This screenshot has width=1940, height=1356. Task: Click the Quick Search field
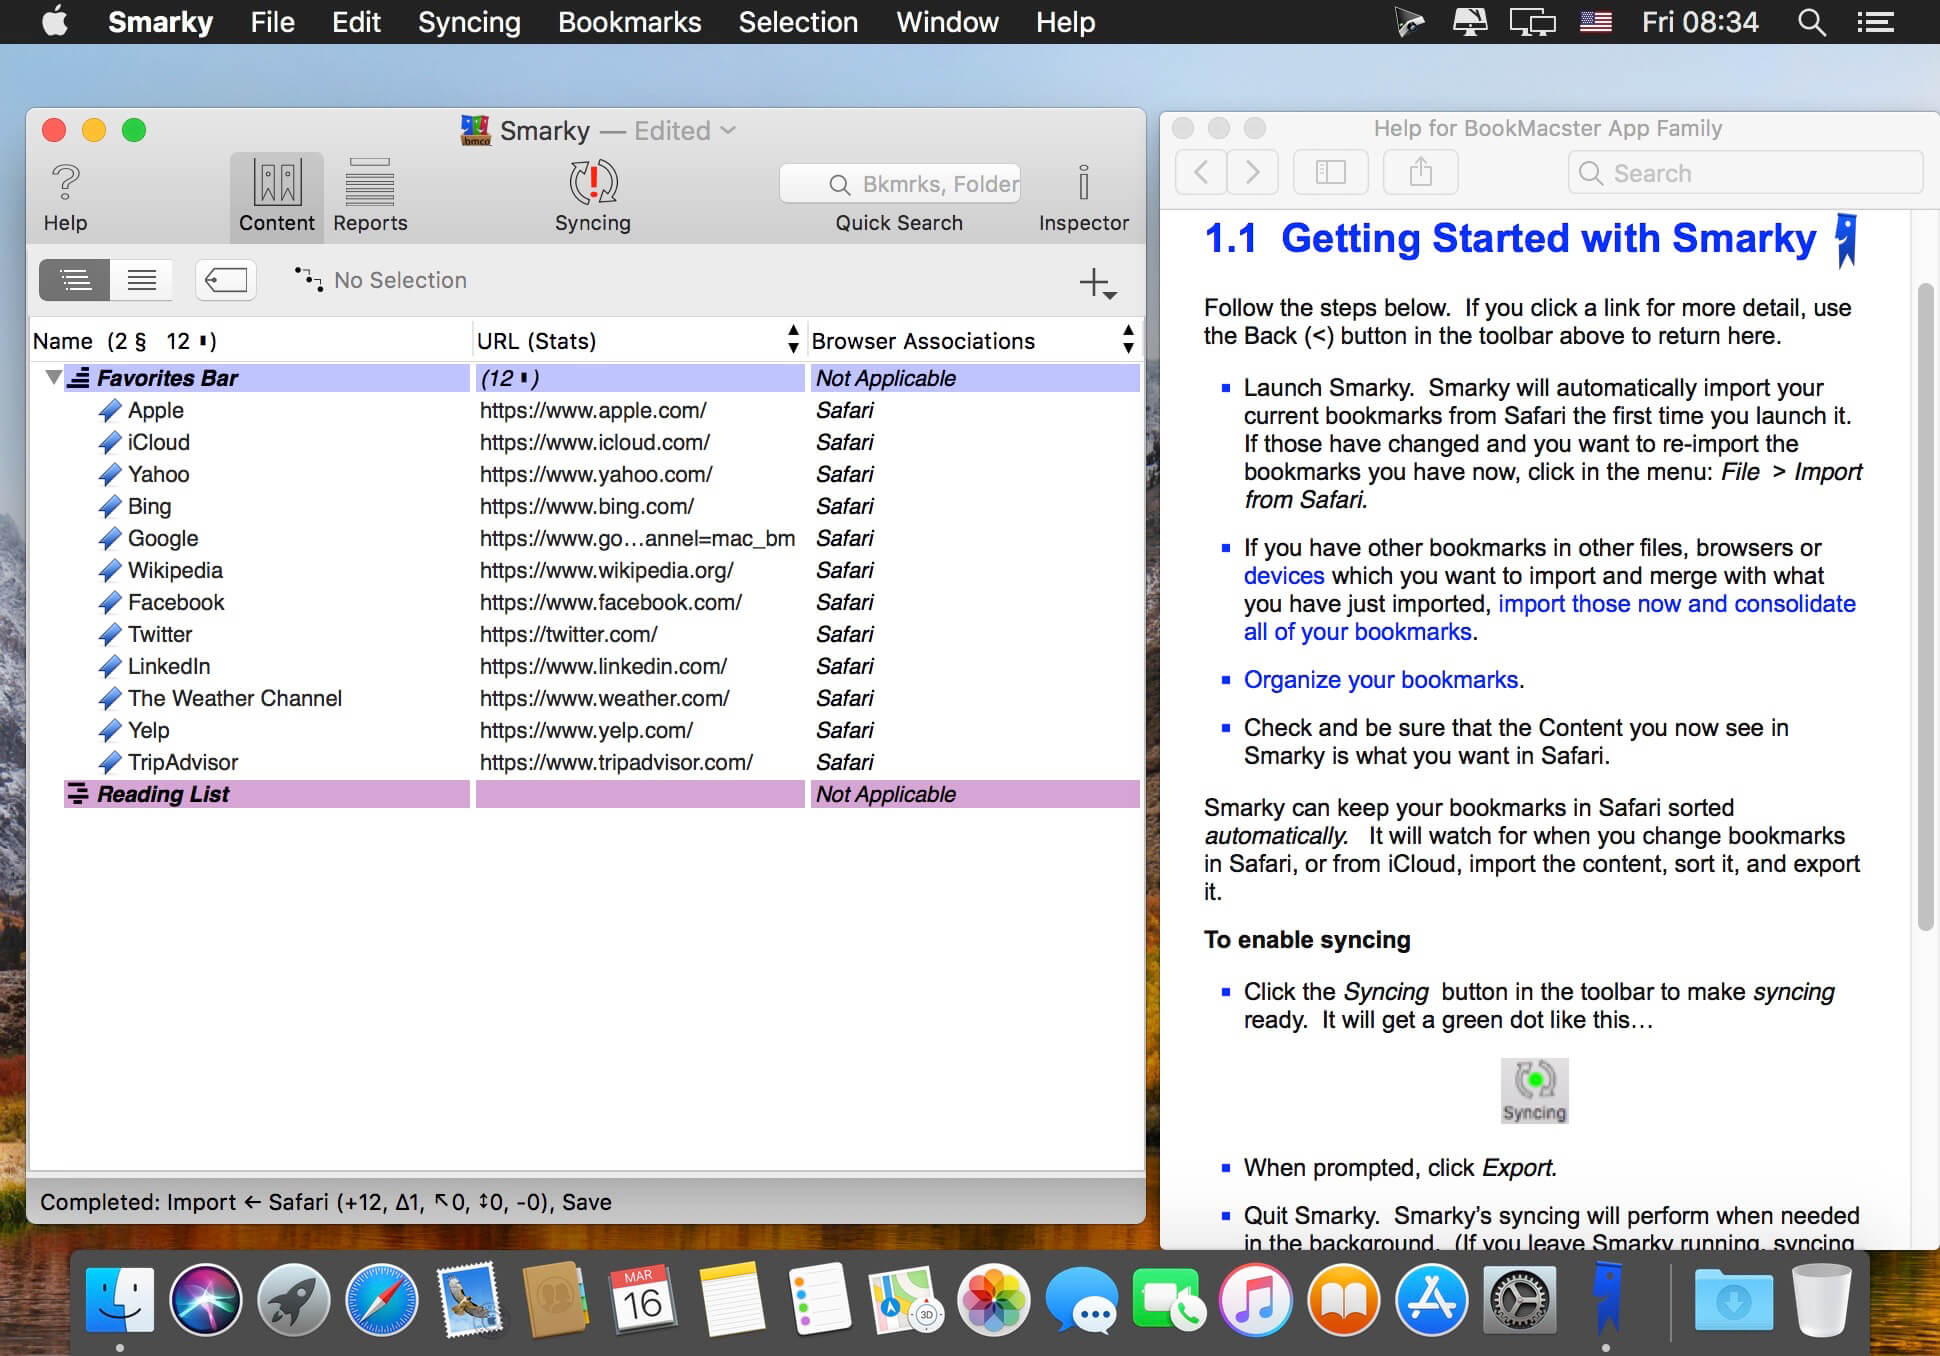900,184
